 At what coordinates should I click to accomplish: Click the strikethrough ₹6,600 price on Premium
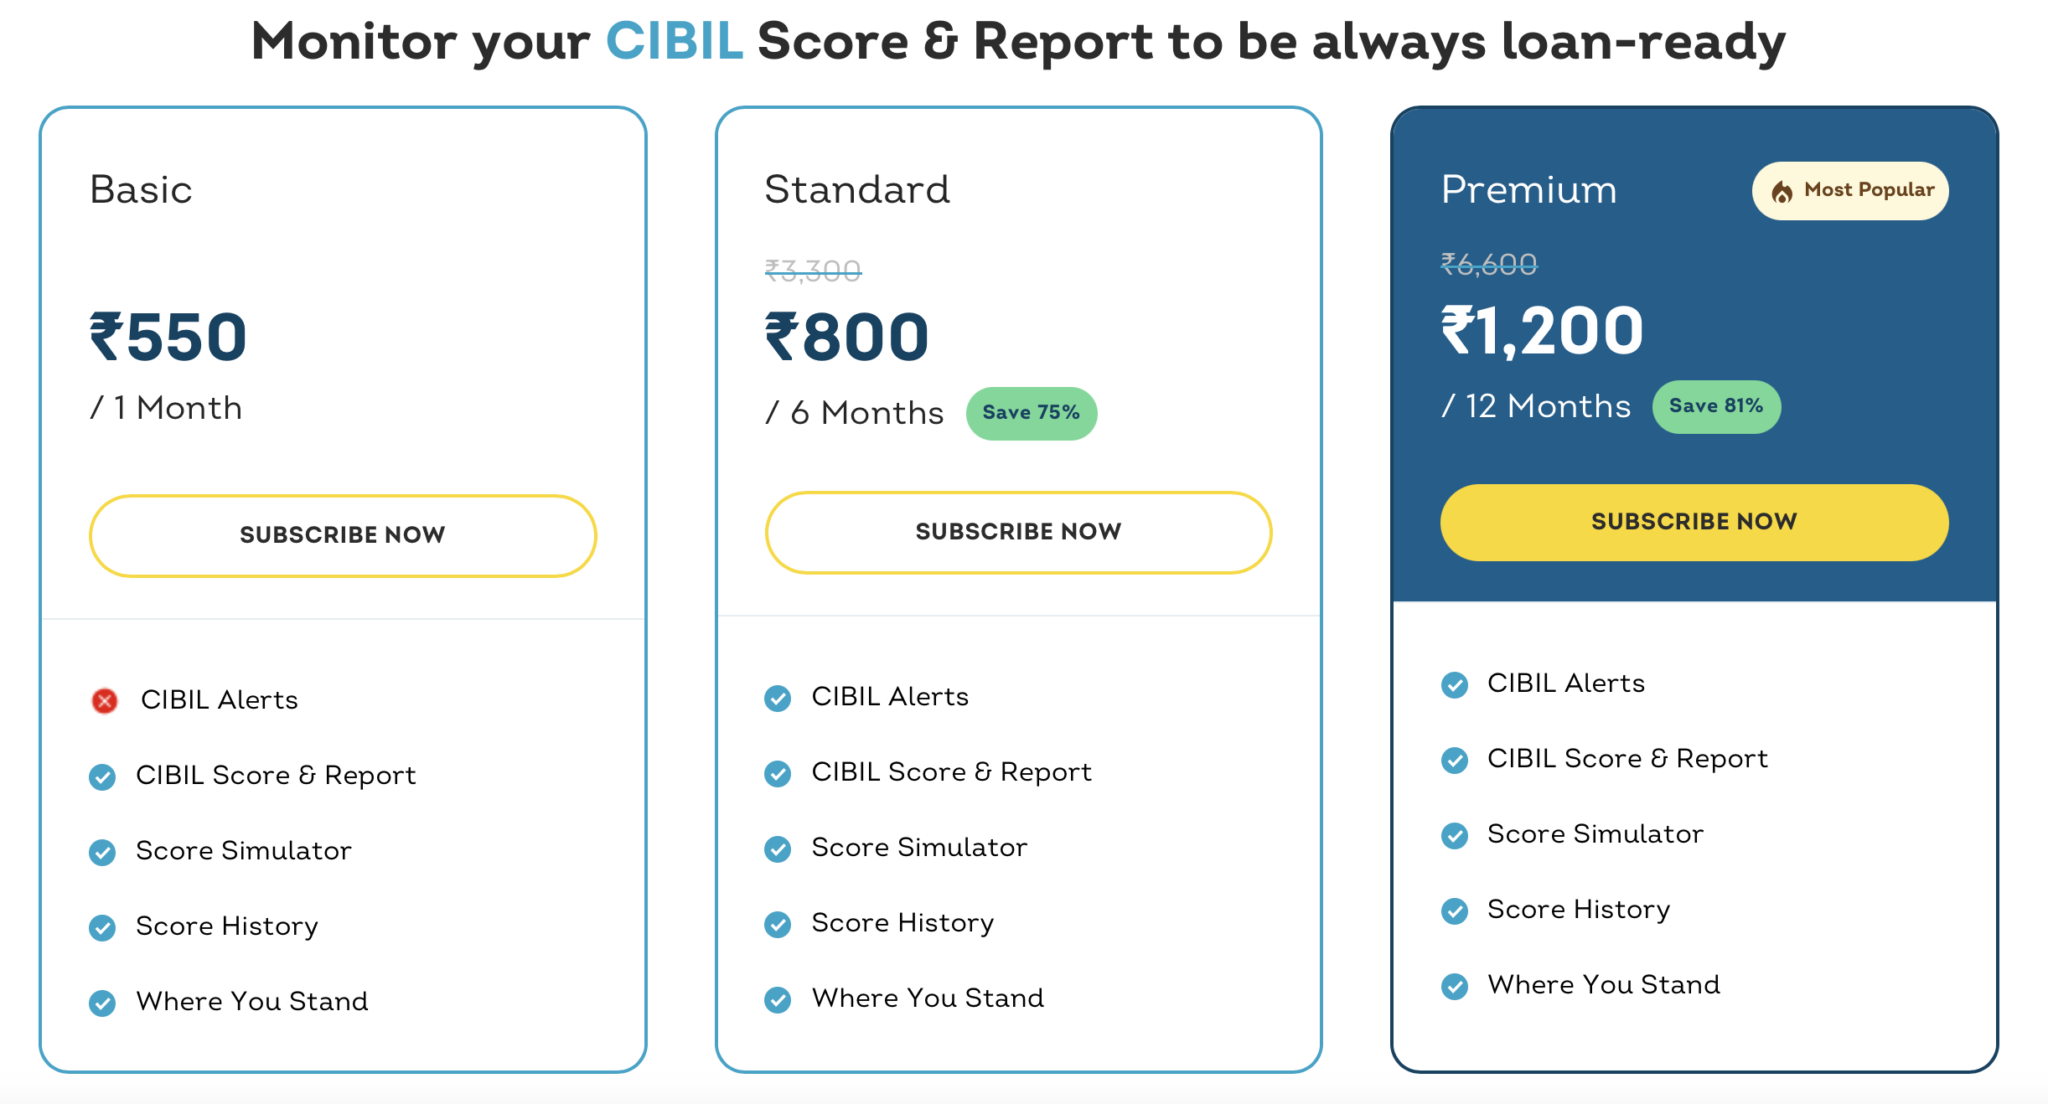(1488, 264)
